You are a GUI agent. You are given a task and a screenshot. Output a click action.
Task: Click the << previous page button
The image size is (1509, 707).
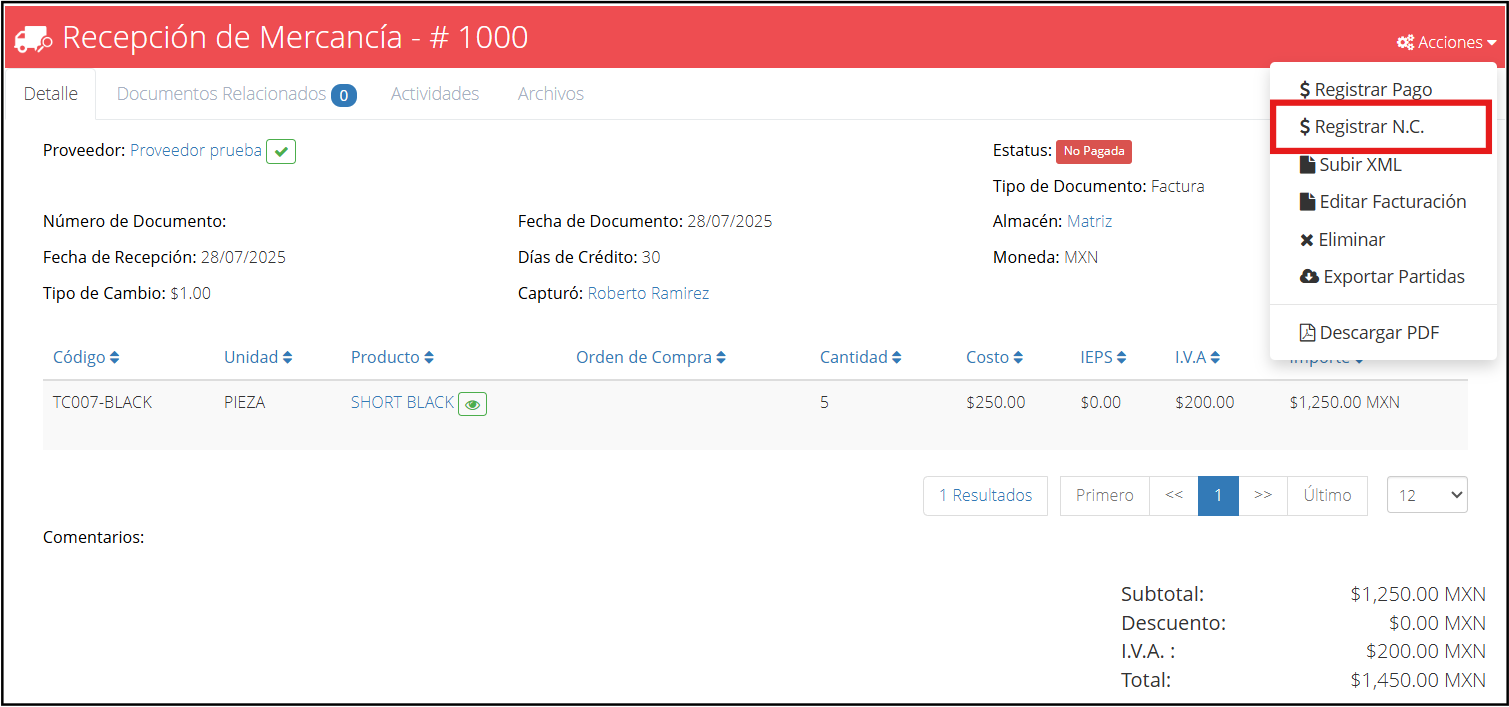pos(1174,495)
